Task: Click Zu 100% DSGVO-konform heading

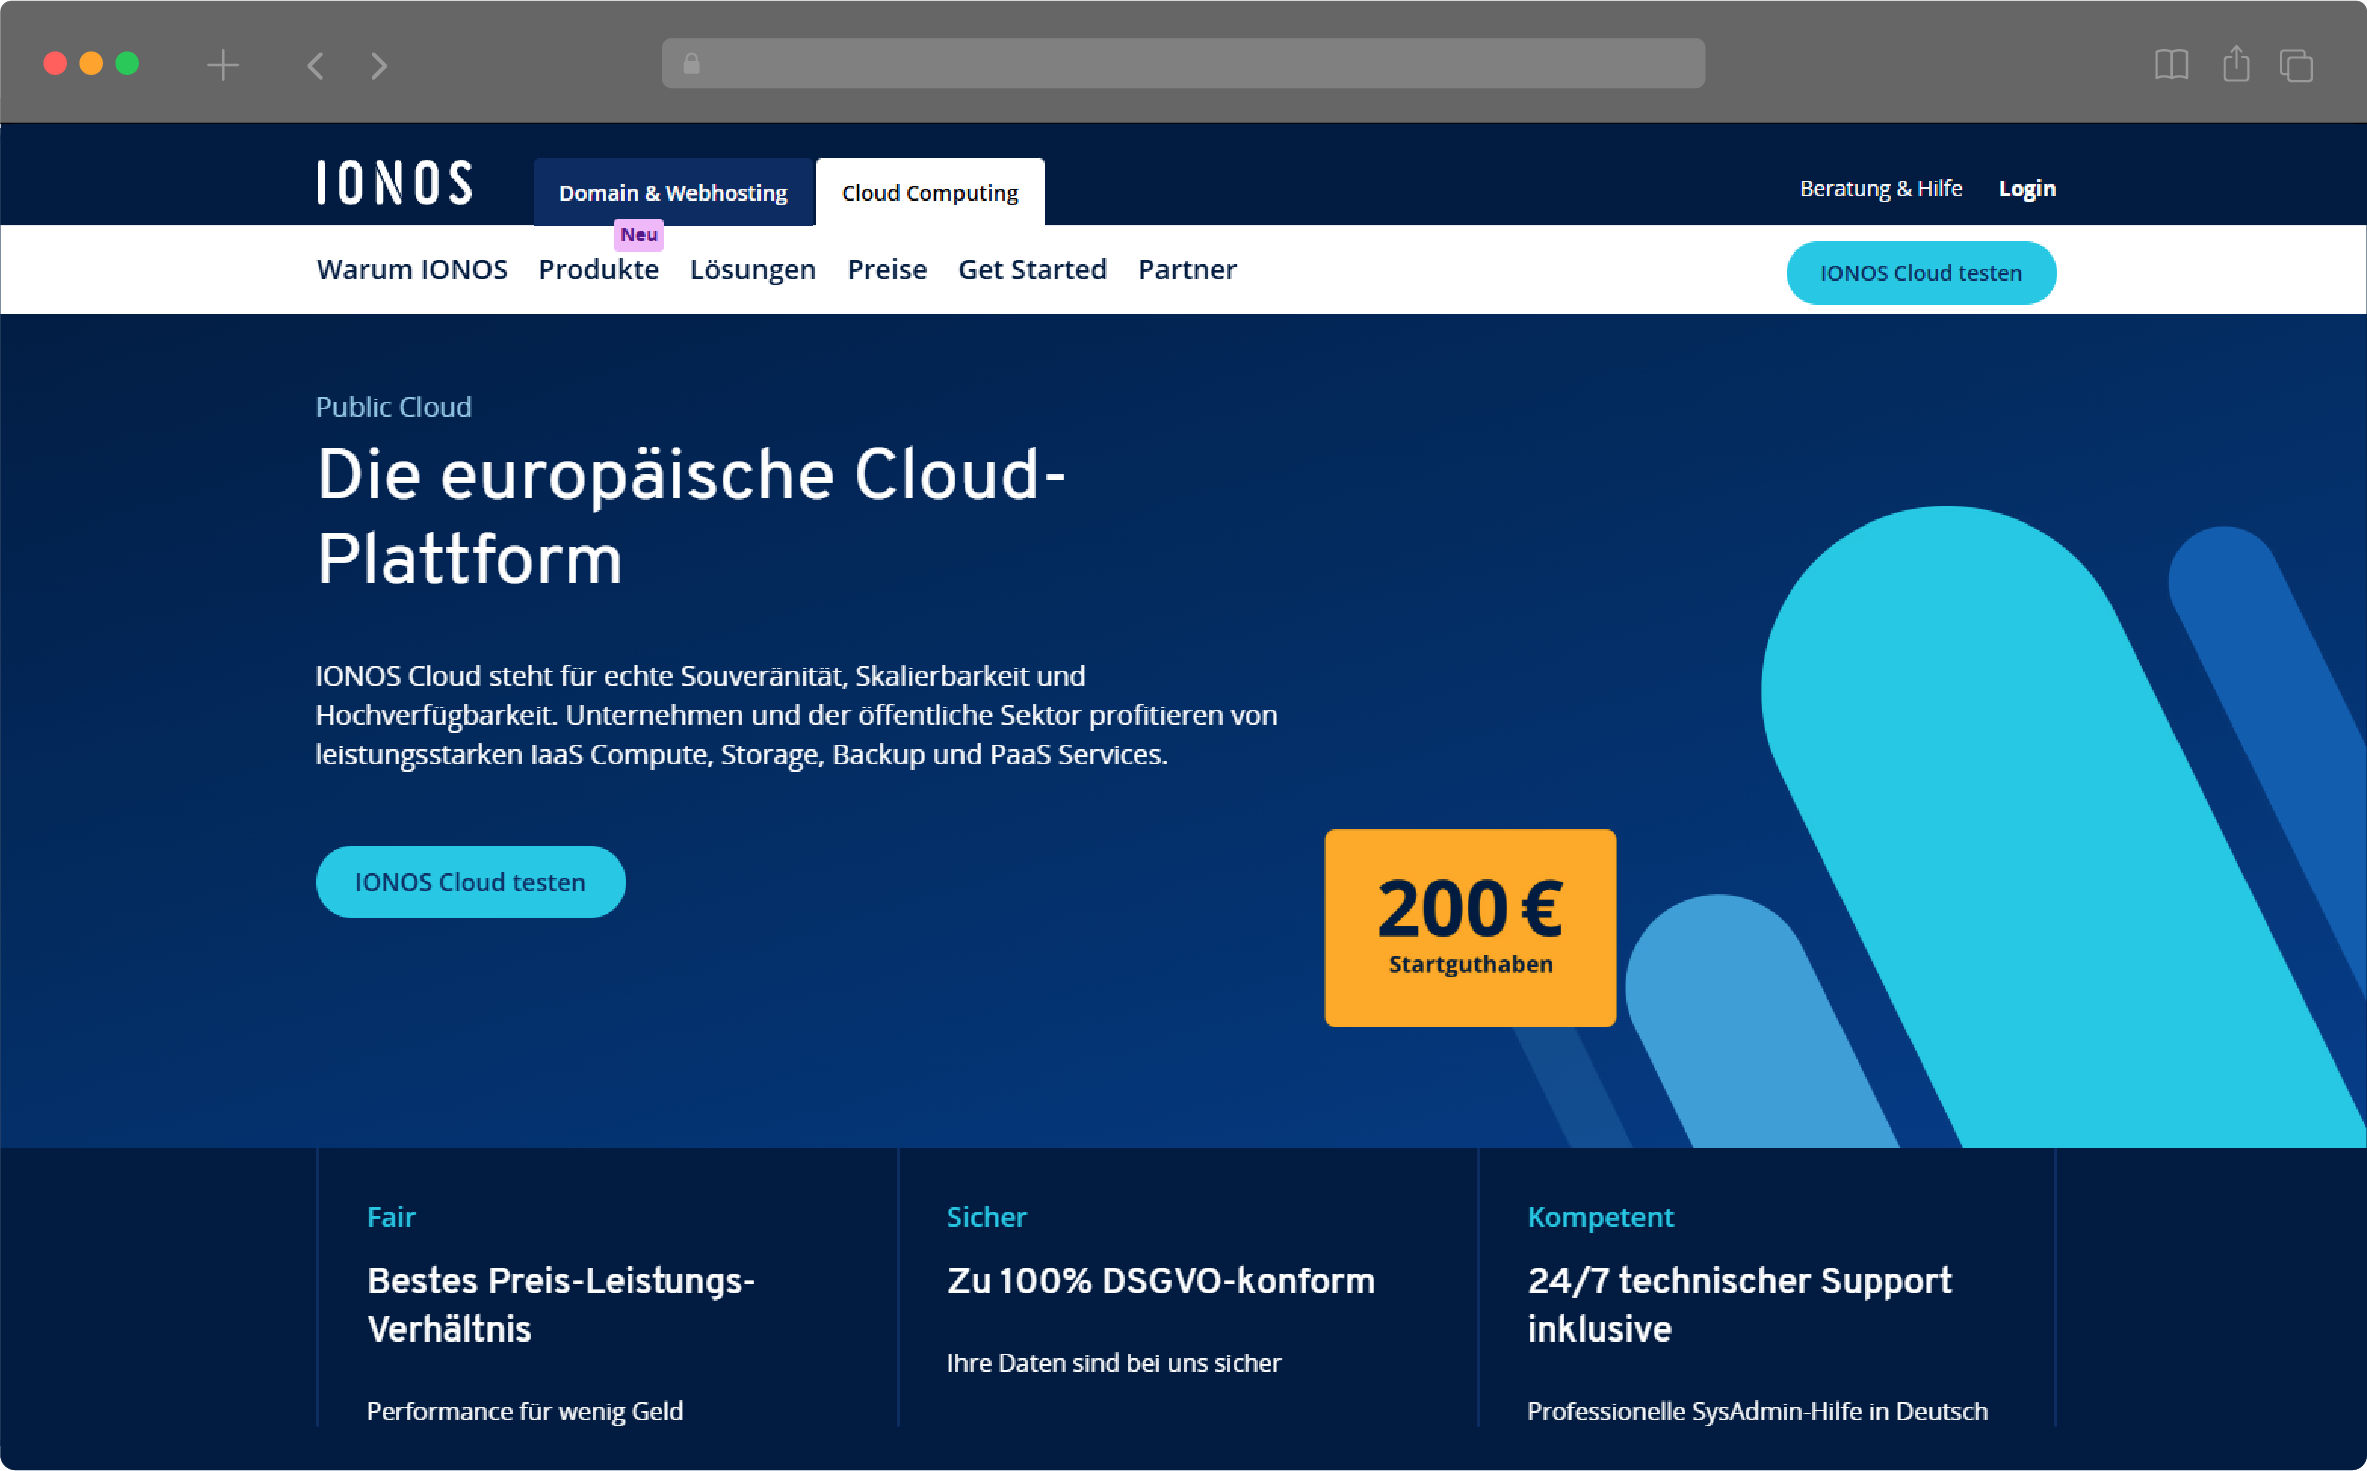Action: point(1161,1281)
